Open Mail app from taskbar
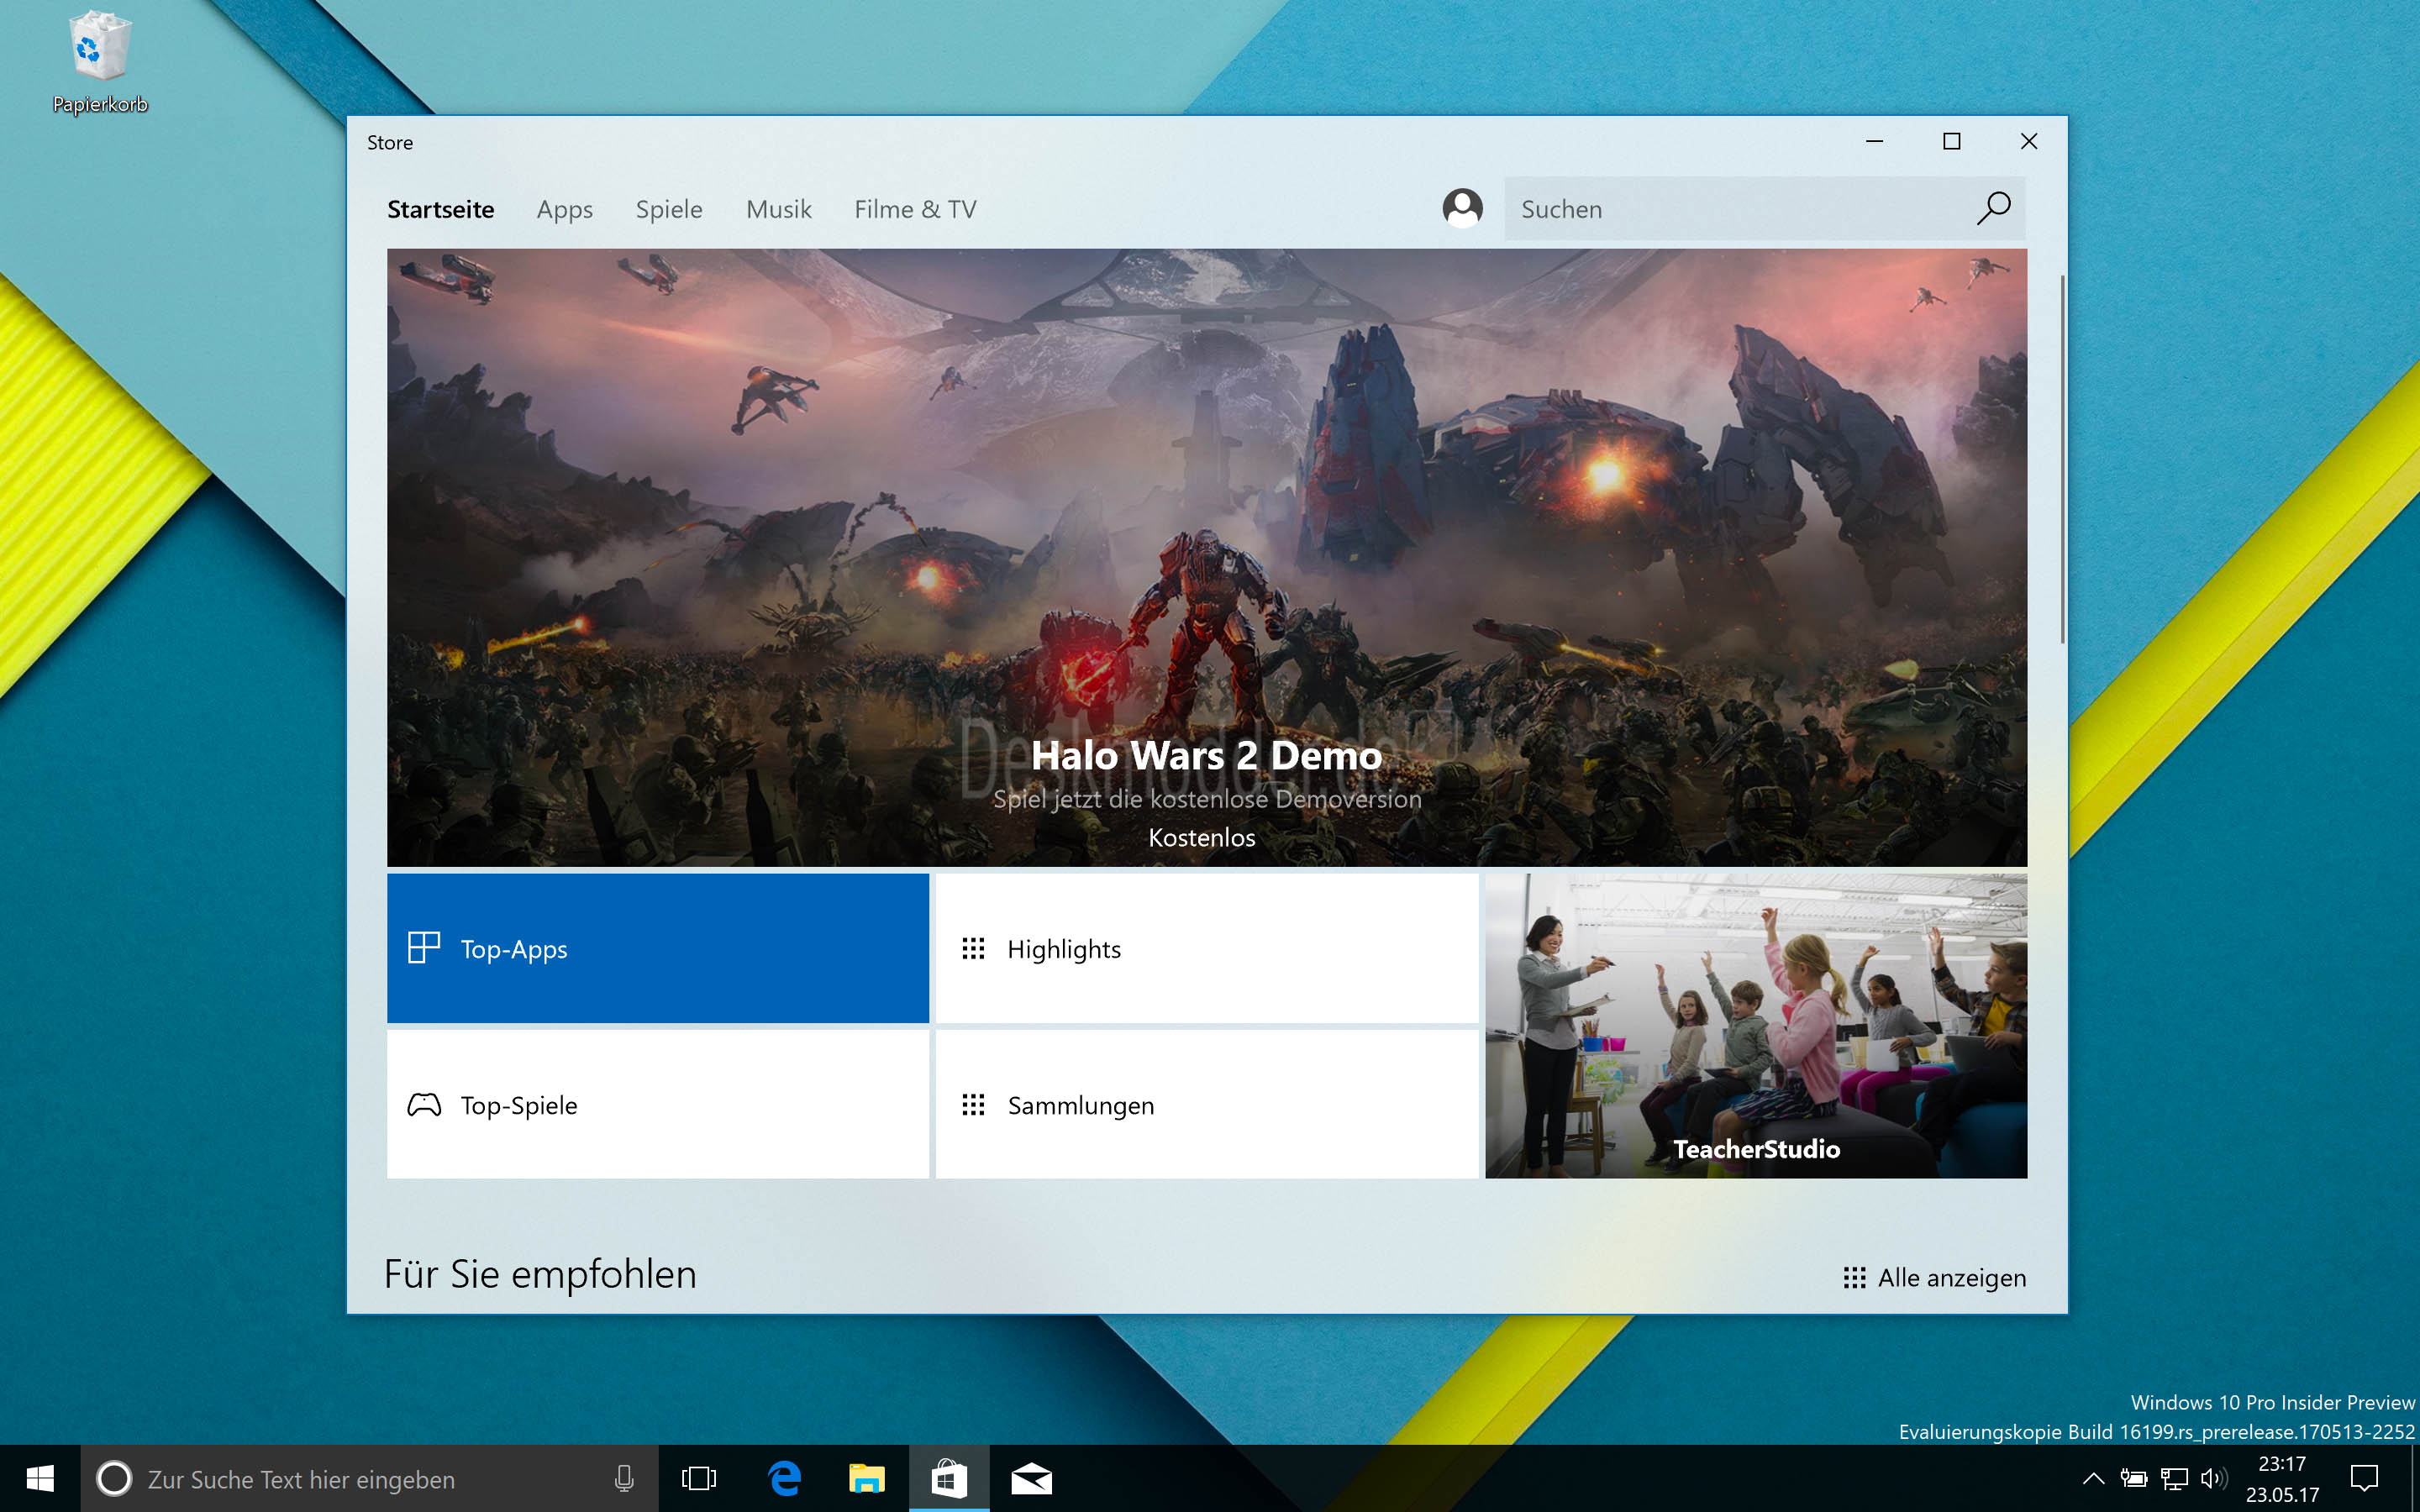Image resolution: width=2420 pixels, height=1512 pixels. (x=1031, y=1478)
